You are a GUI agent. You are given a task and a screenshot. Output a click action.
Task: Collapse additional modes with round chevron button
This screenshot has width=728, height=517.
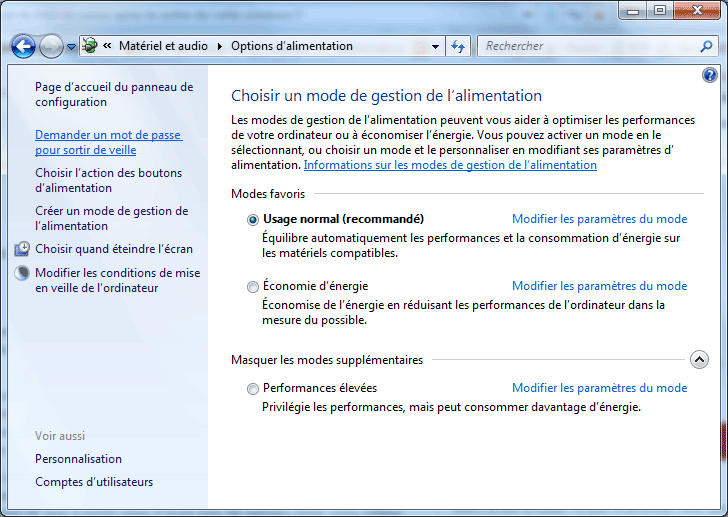pos(699,359)
